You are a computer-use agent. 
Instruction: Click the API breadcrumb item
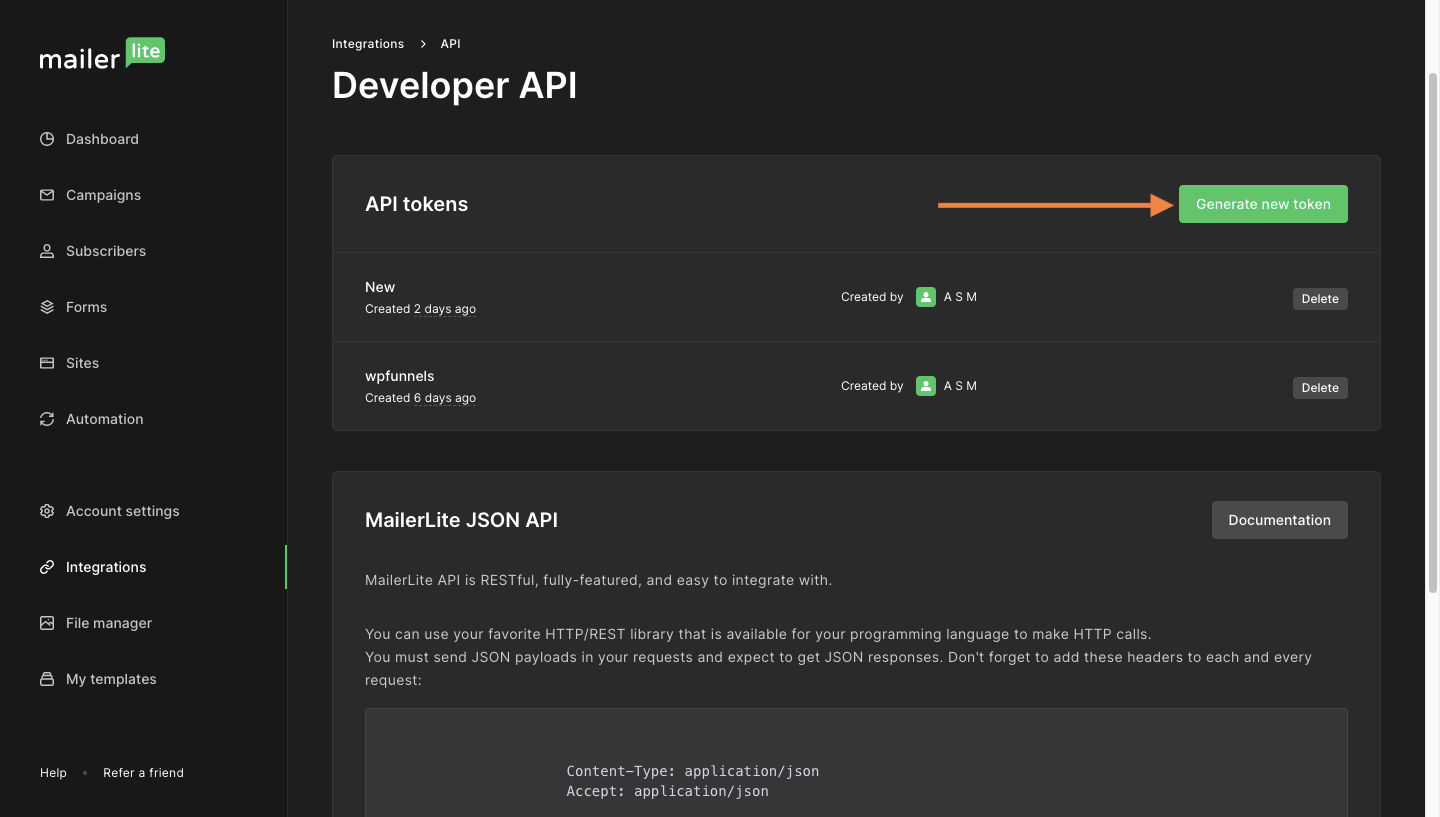pos(450,44)
